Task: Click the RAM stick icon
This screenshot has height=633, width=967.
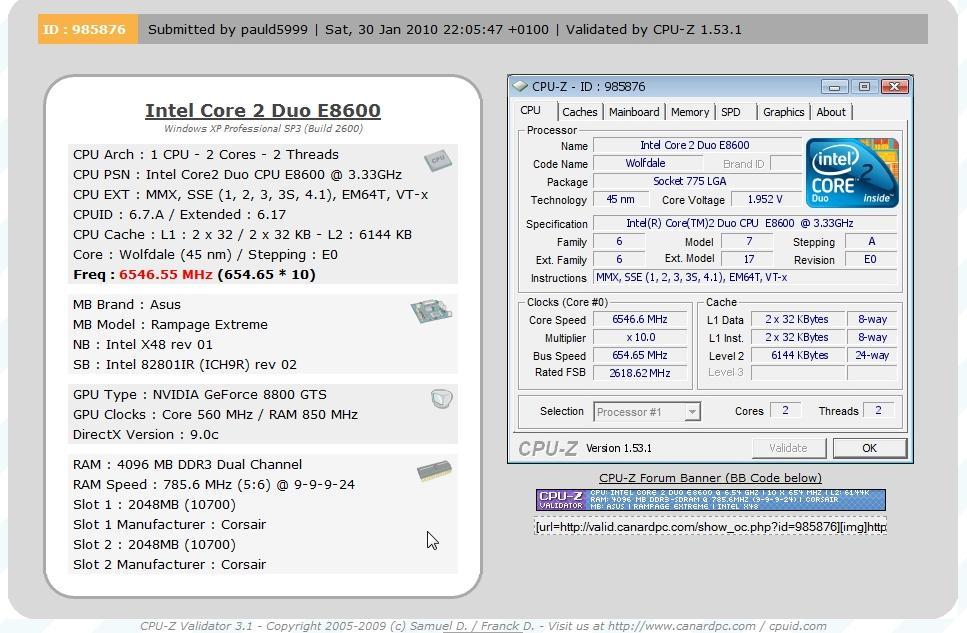Action: (x=434, y=471)
